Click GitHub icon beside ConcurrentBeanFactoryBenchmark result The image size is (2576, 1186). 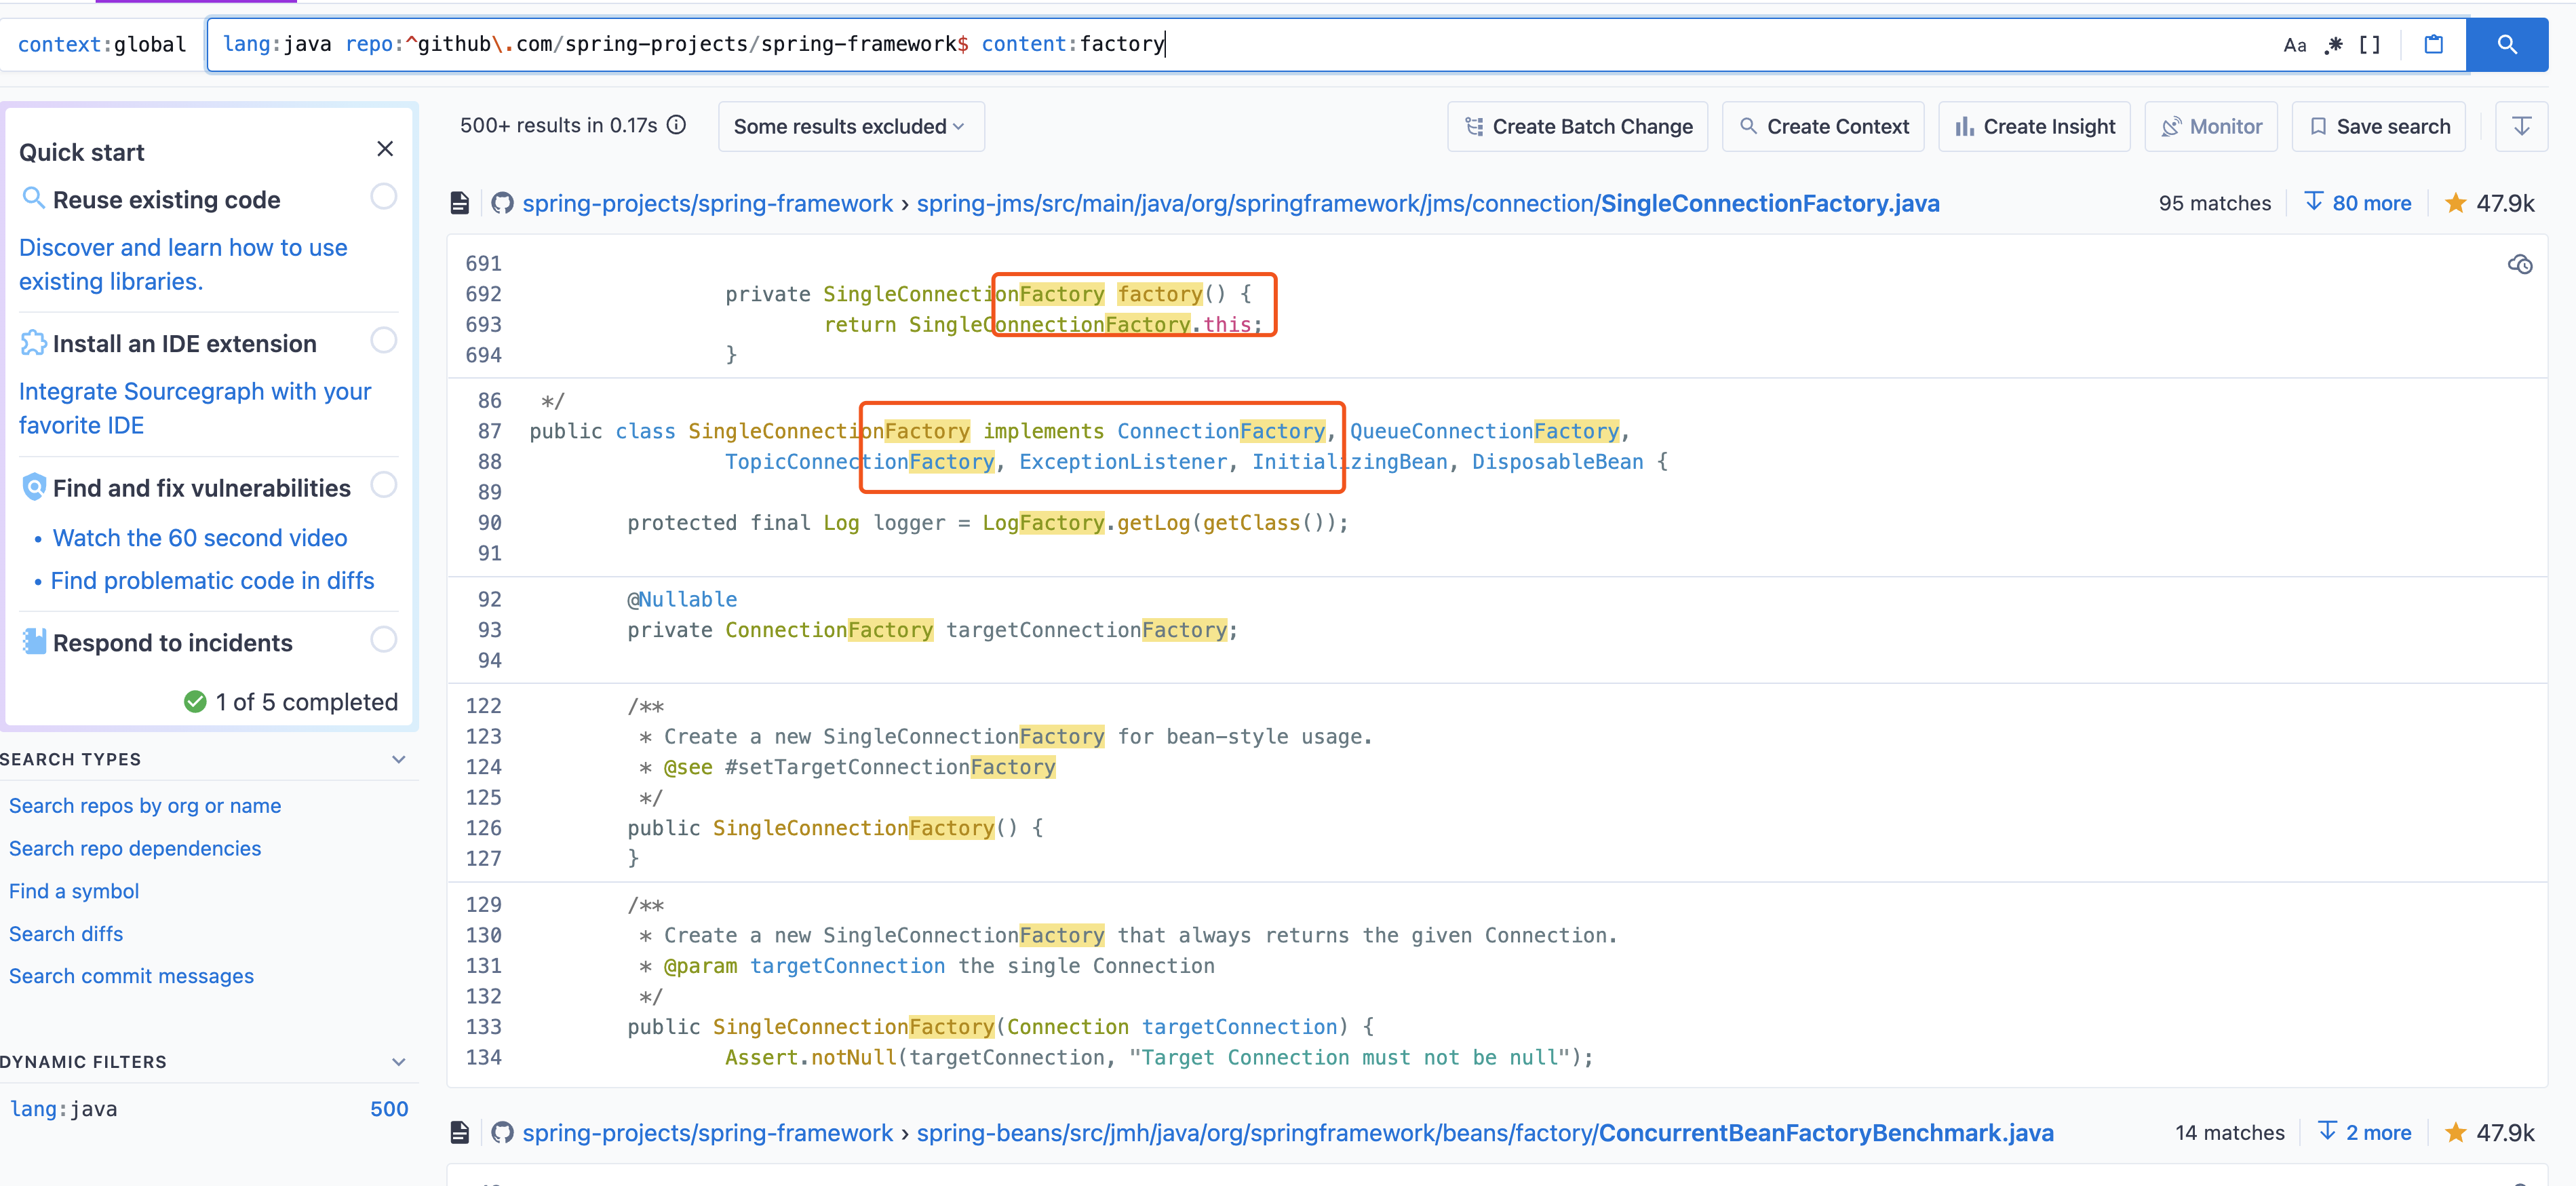[502, 1133]
